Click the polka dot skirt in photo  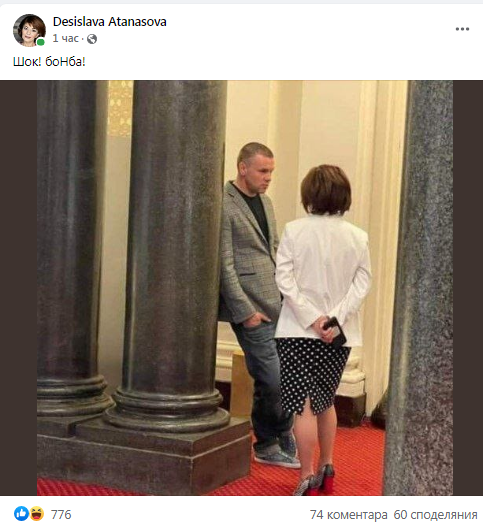312,376
